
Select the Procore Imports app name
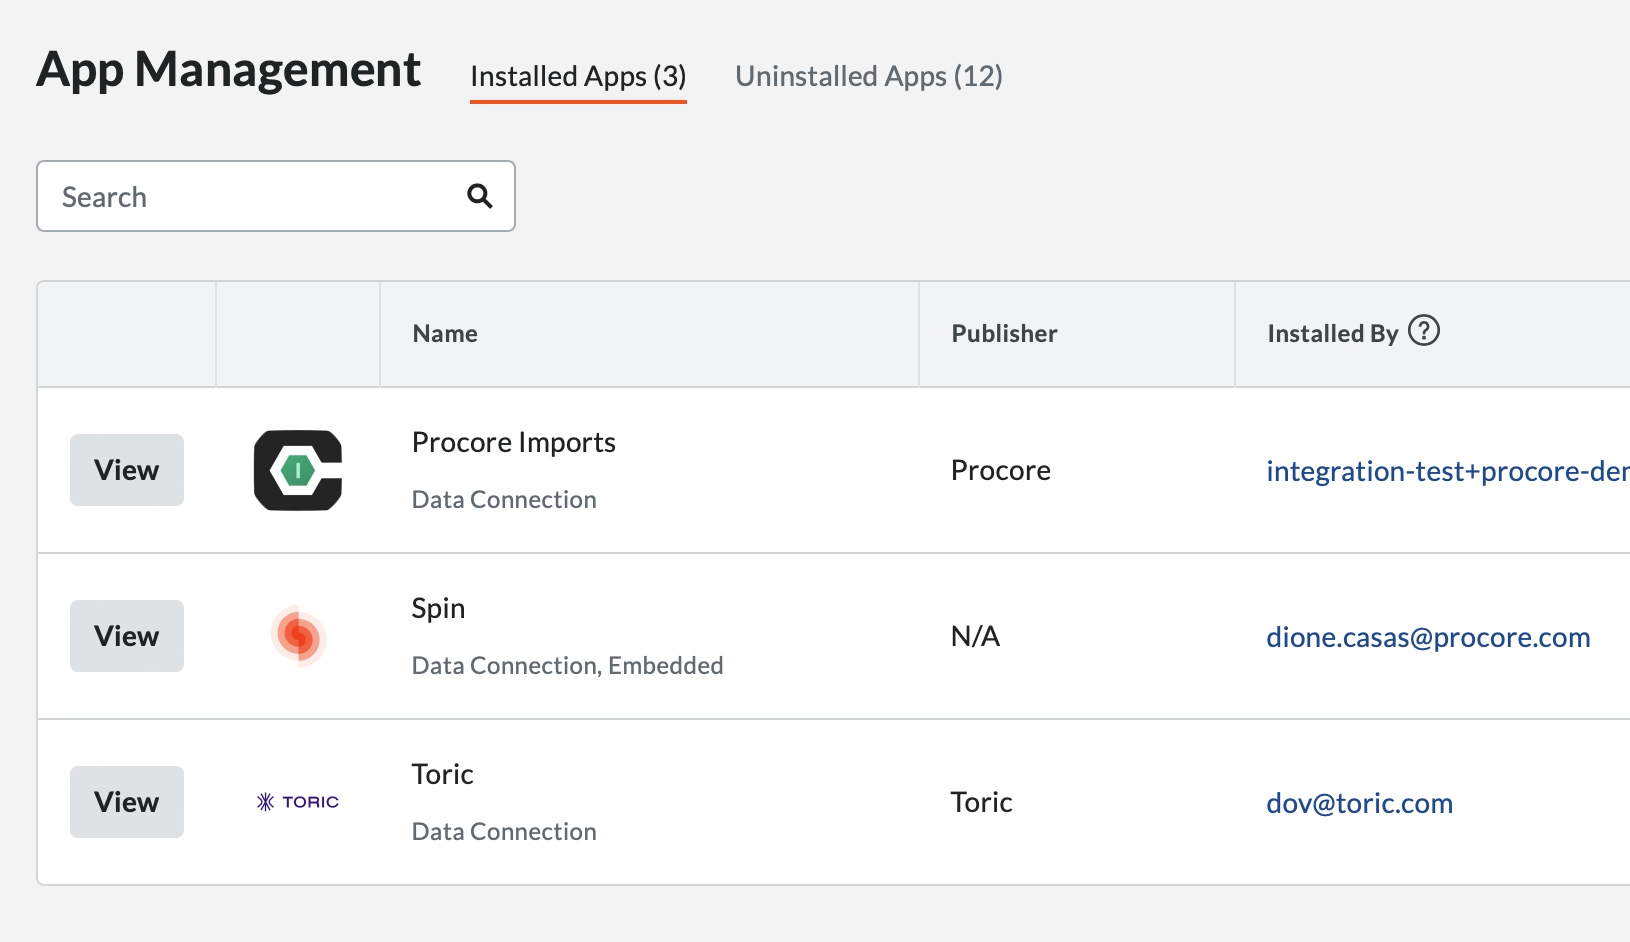coord(514,442)
